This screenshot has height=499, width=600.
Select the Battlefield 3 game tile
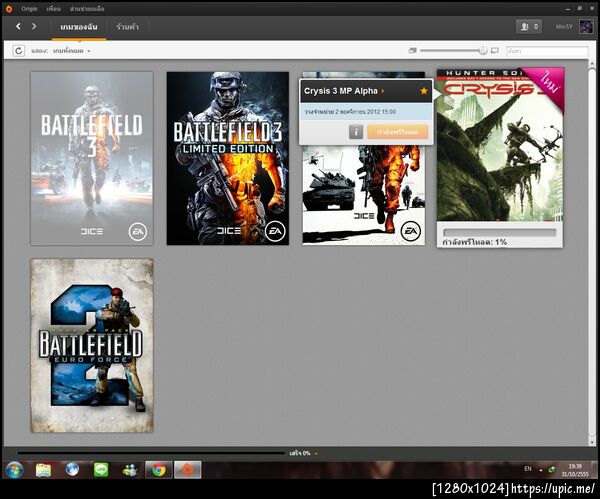point(92,158)
